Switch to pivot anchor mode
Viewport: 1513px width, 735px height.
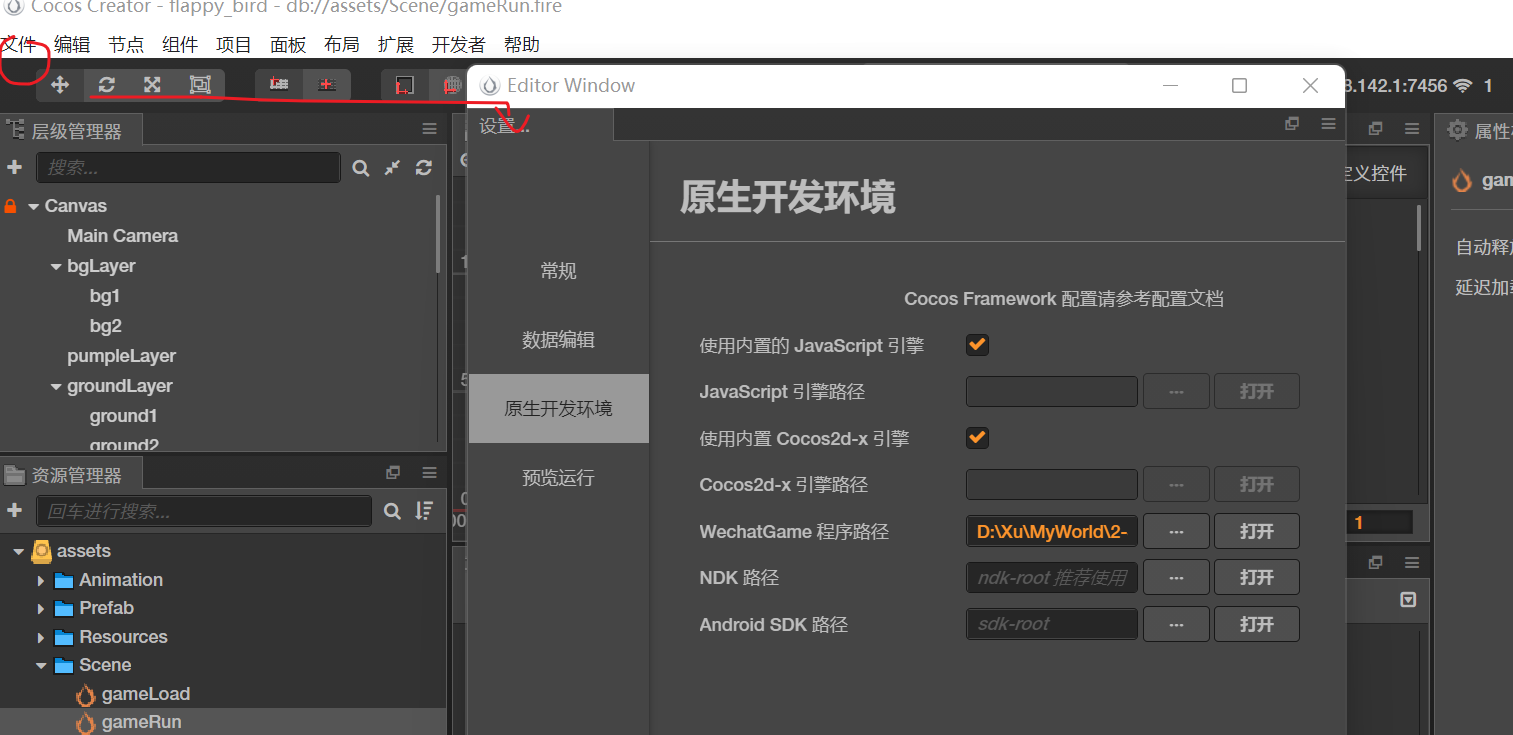pos(279,85)
